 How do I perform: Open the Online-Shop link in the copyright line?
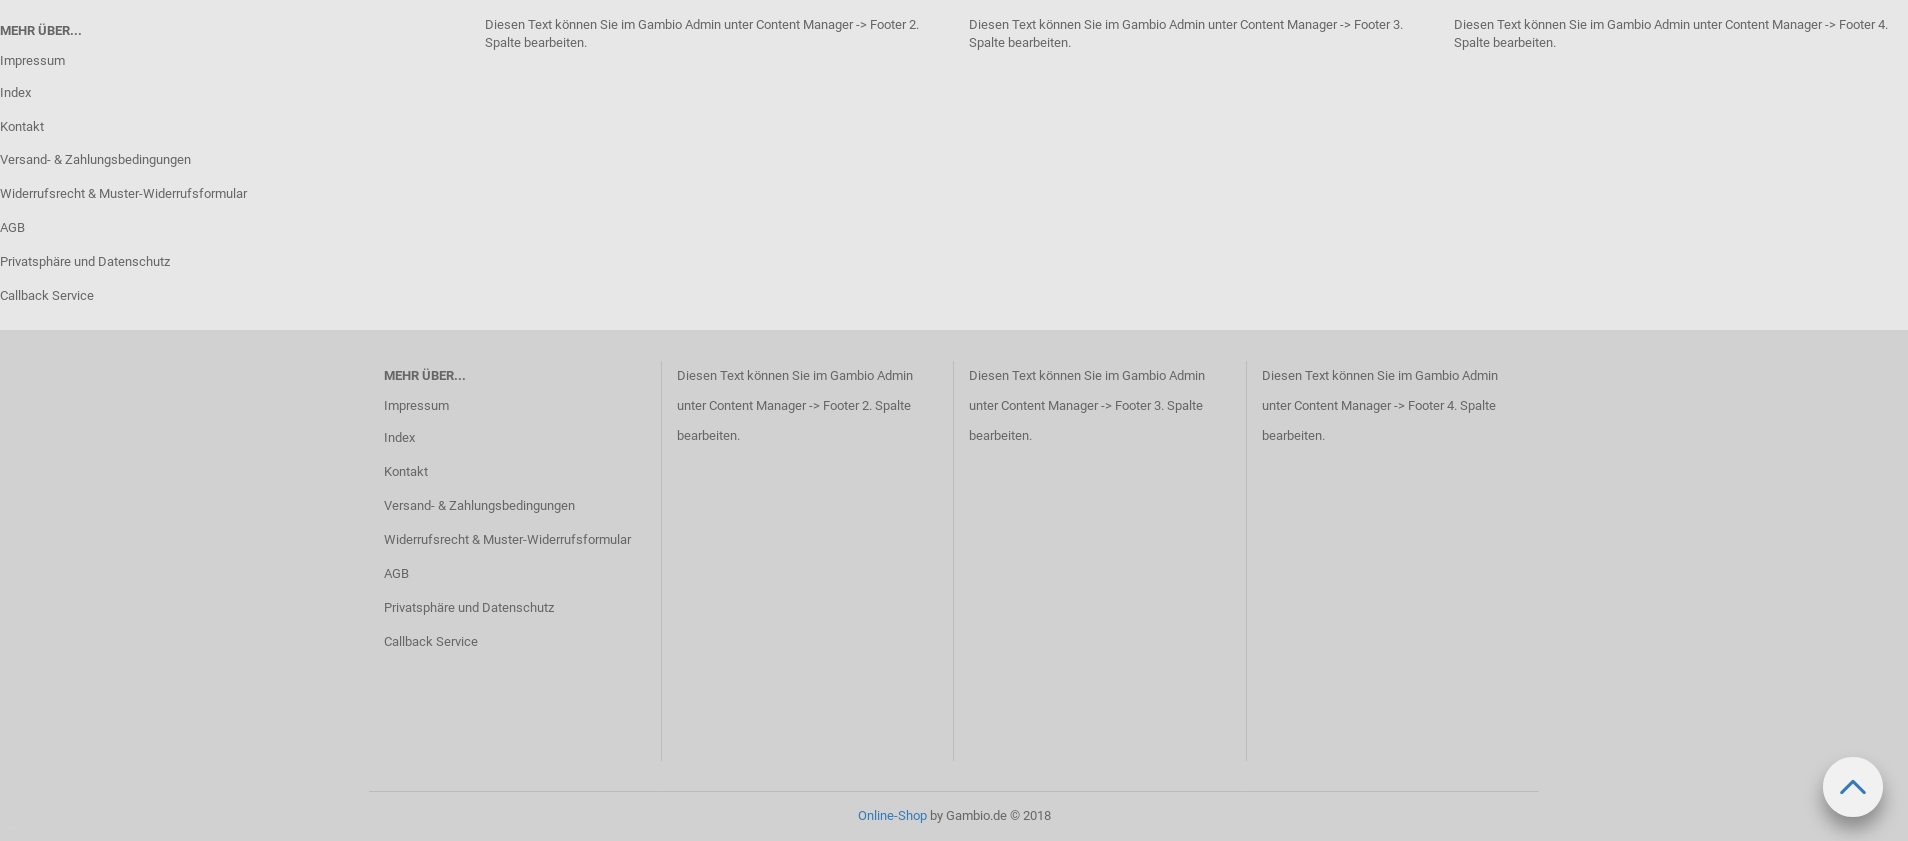coord(891,815)
